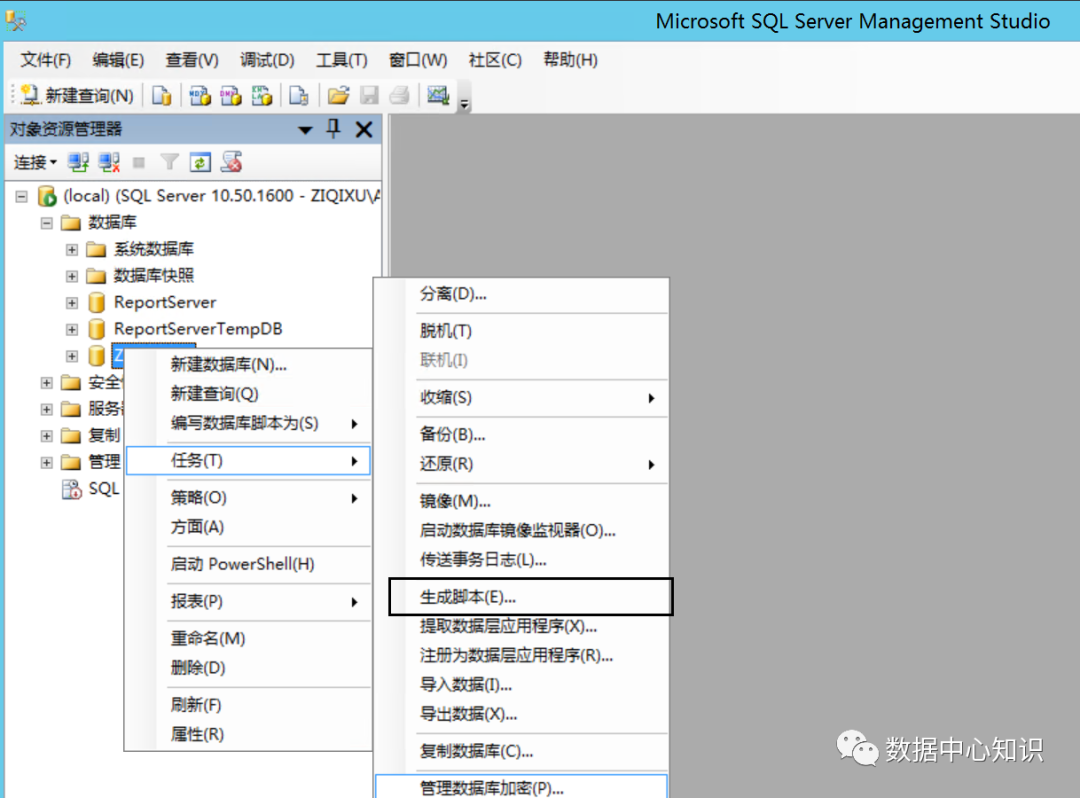Click the Disconnect server icon
1080x798 pixels.
pyautogui.click(x=109, y=162)
